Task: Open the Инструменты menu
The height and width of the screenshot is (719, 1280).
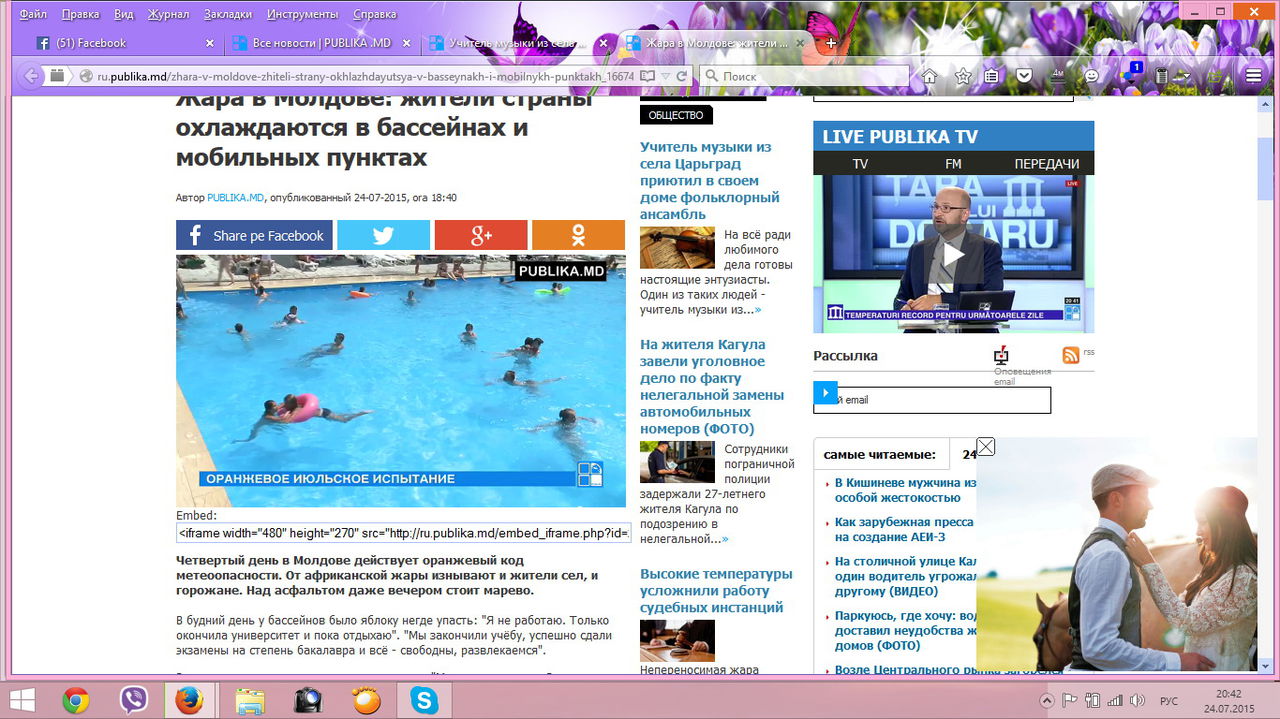Action: point(302,15)
